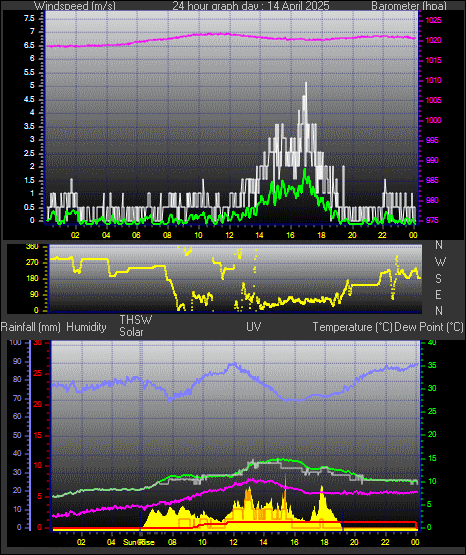Click the "Windspeed (m/s)" chart title
Viewport: 466px width, 555px height.
point(75,5)
